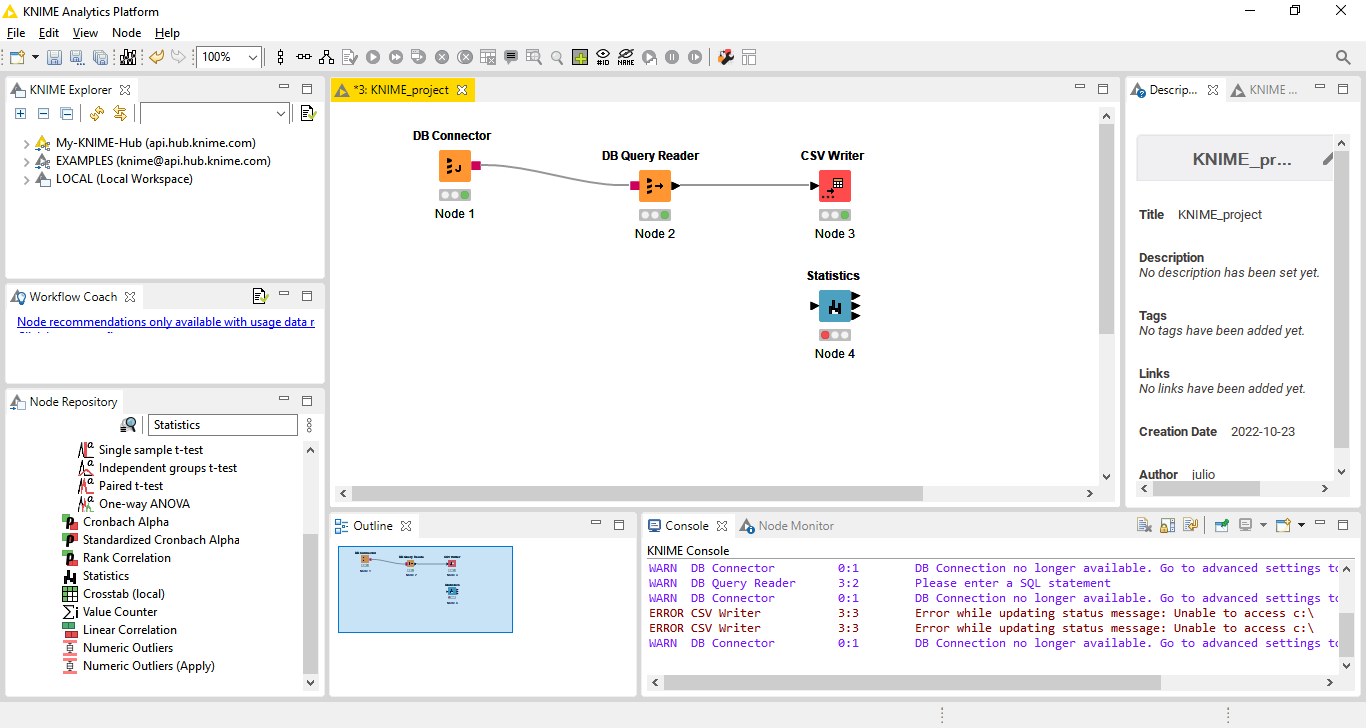1366x728 pixels.
Task: Click the CSV Writer node icon
Action: [834, 186]
